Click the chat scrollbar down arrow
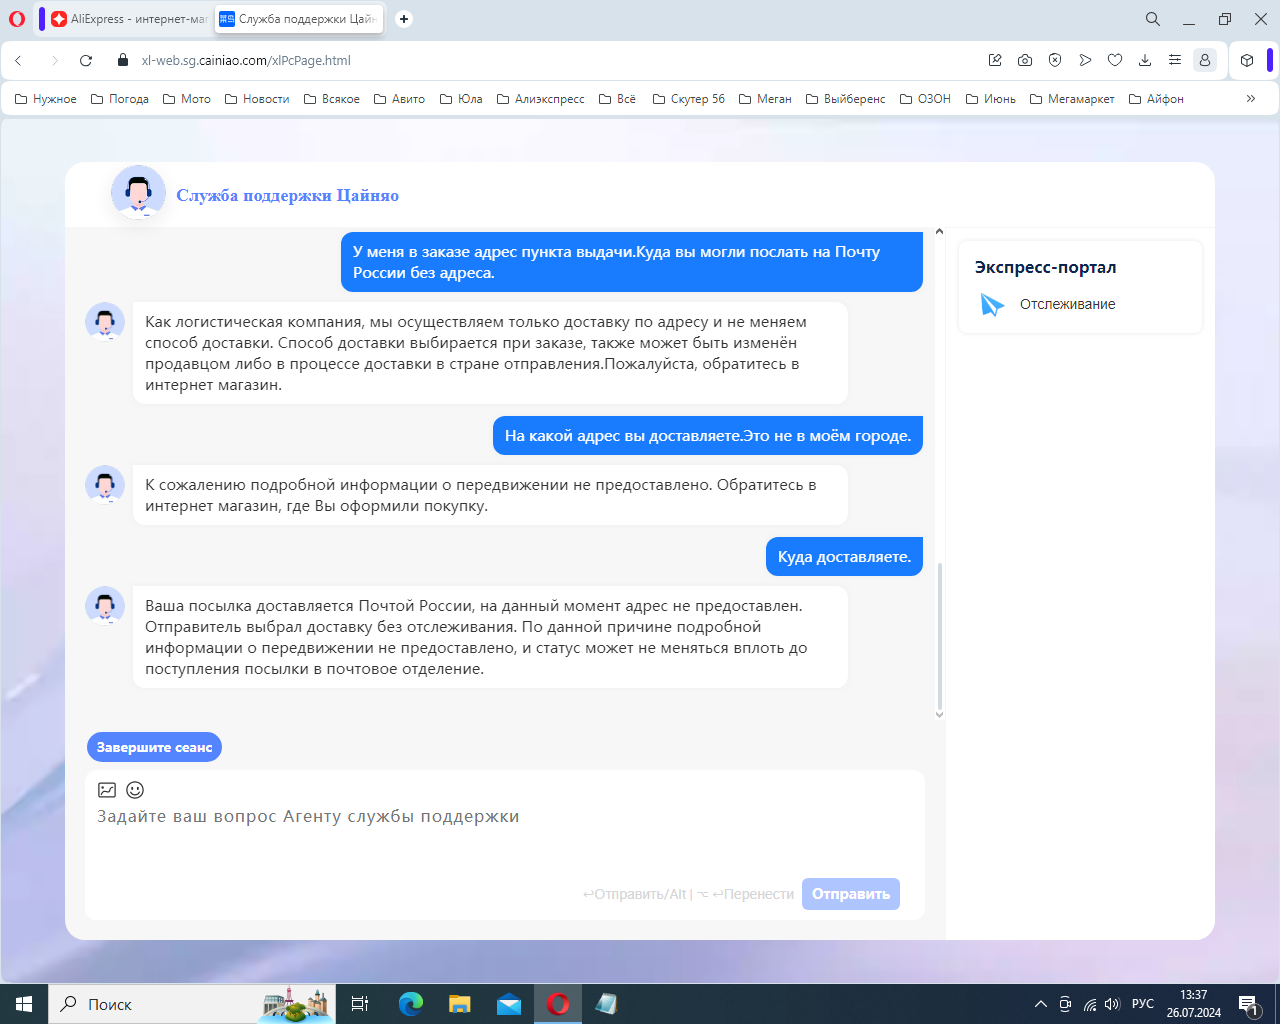 click(939, 714)
